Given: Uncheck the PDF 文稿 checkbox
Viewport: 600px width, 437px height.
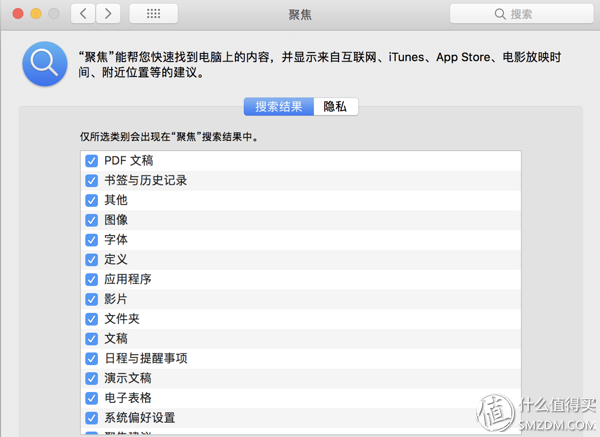Looking at the screenshot, I should click(x=91, y=161).
